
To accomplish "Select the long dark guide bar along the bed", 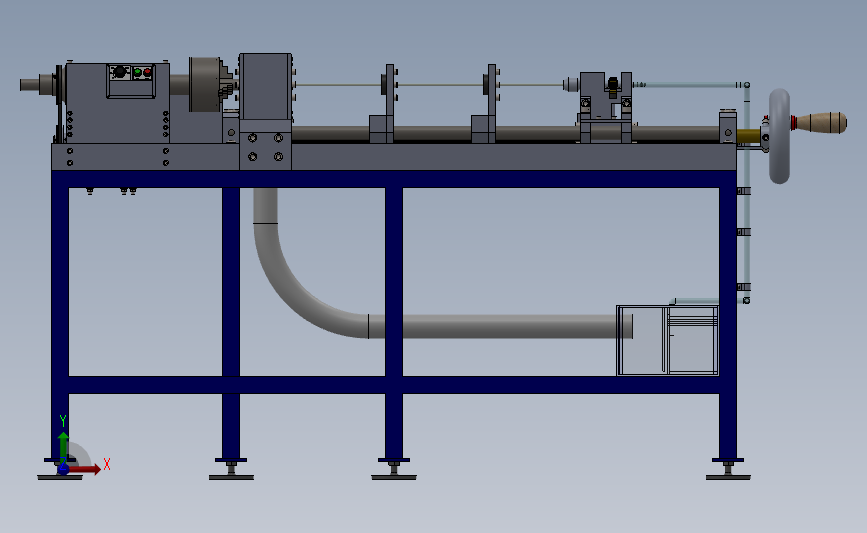I will [505, 134].
